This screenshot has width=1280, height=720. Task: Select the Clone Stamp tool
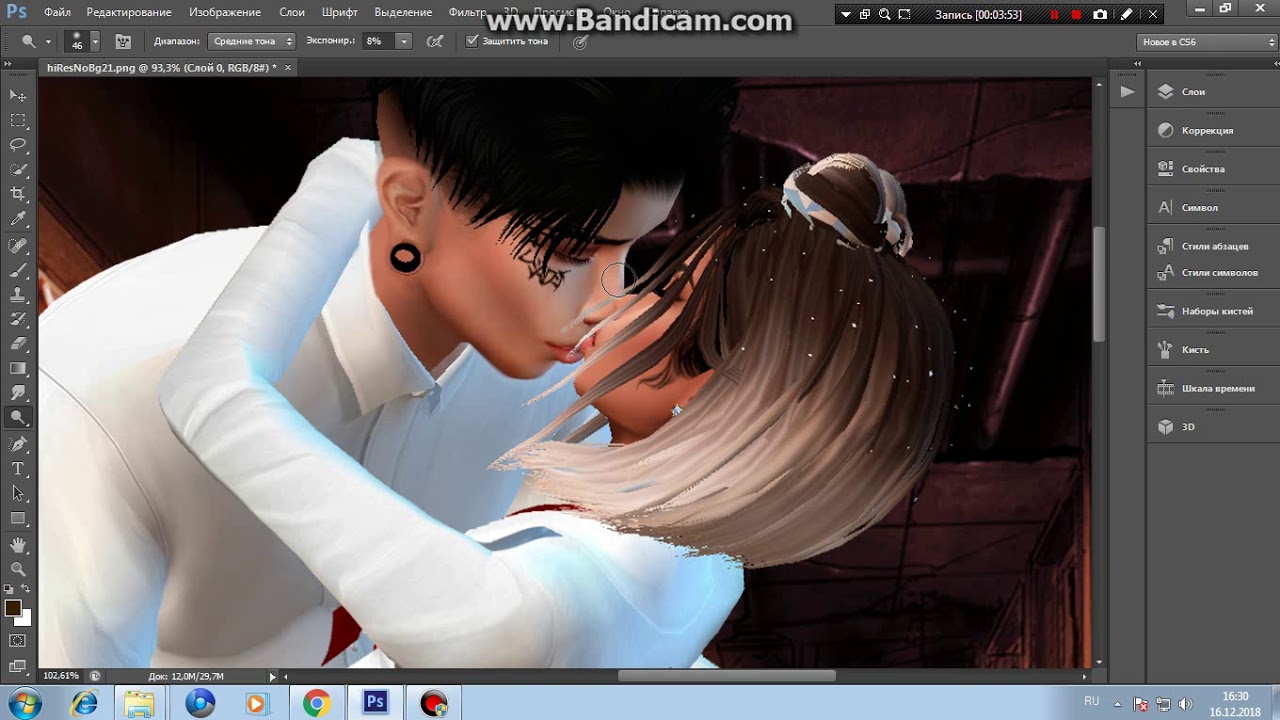point(18,295)
